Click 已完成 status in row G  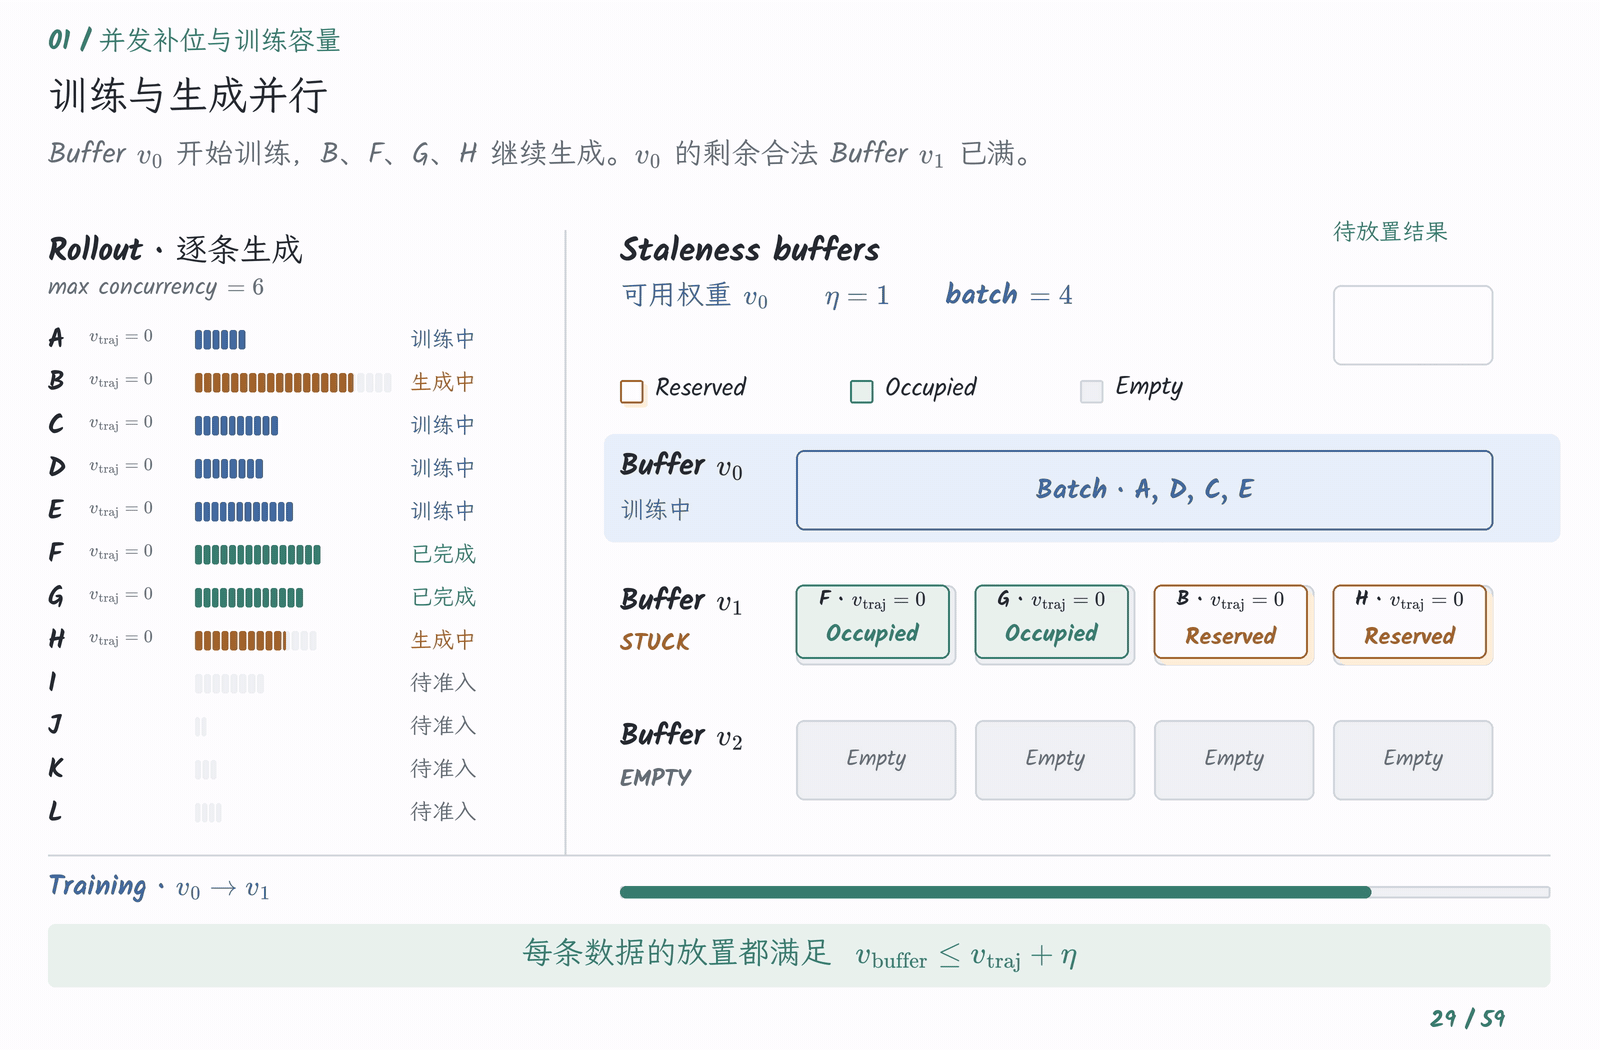pyautogui.click(x=443, y=598)
